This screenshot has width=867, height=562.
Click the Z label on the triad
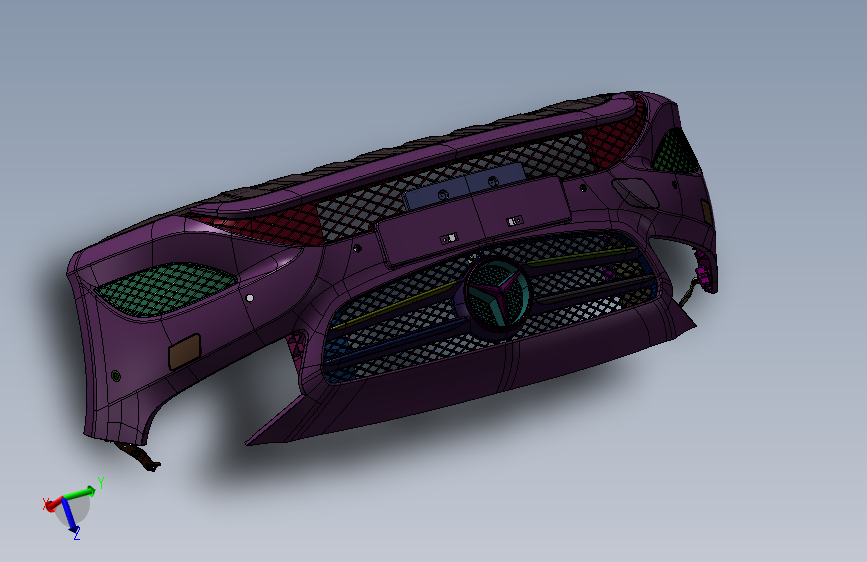point(77,533)
